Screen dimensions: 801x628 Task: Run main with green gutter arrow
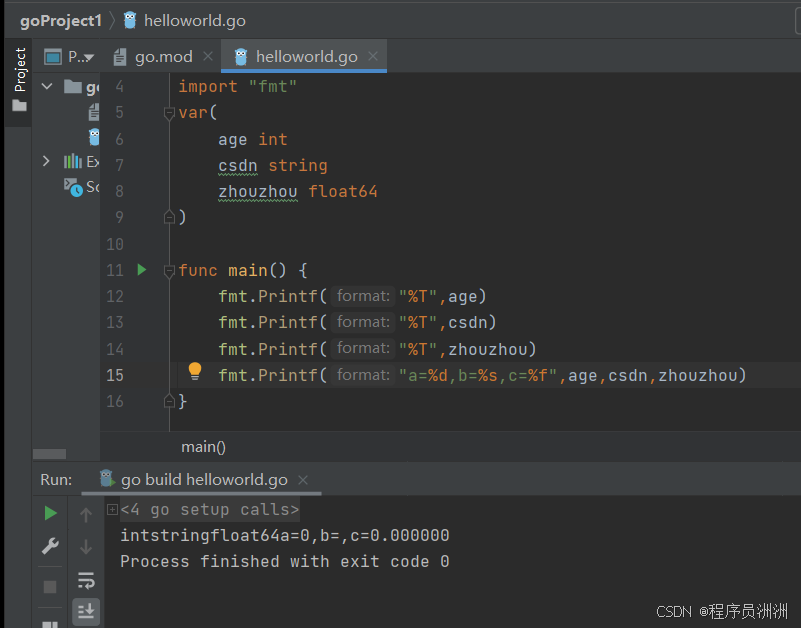(142, 270)
